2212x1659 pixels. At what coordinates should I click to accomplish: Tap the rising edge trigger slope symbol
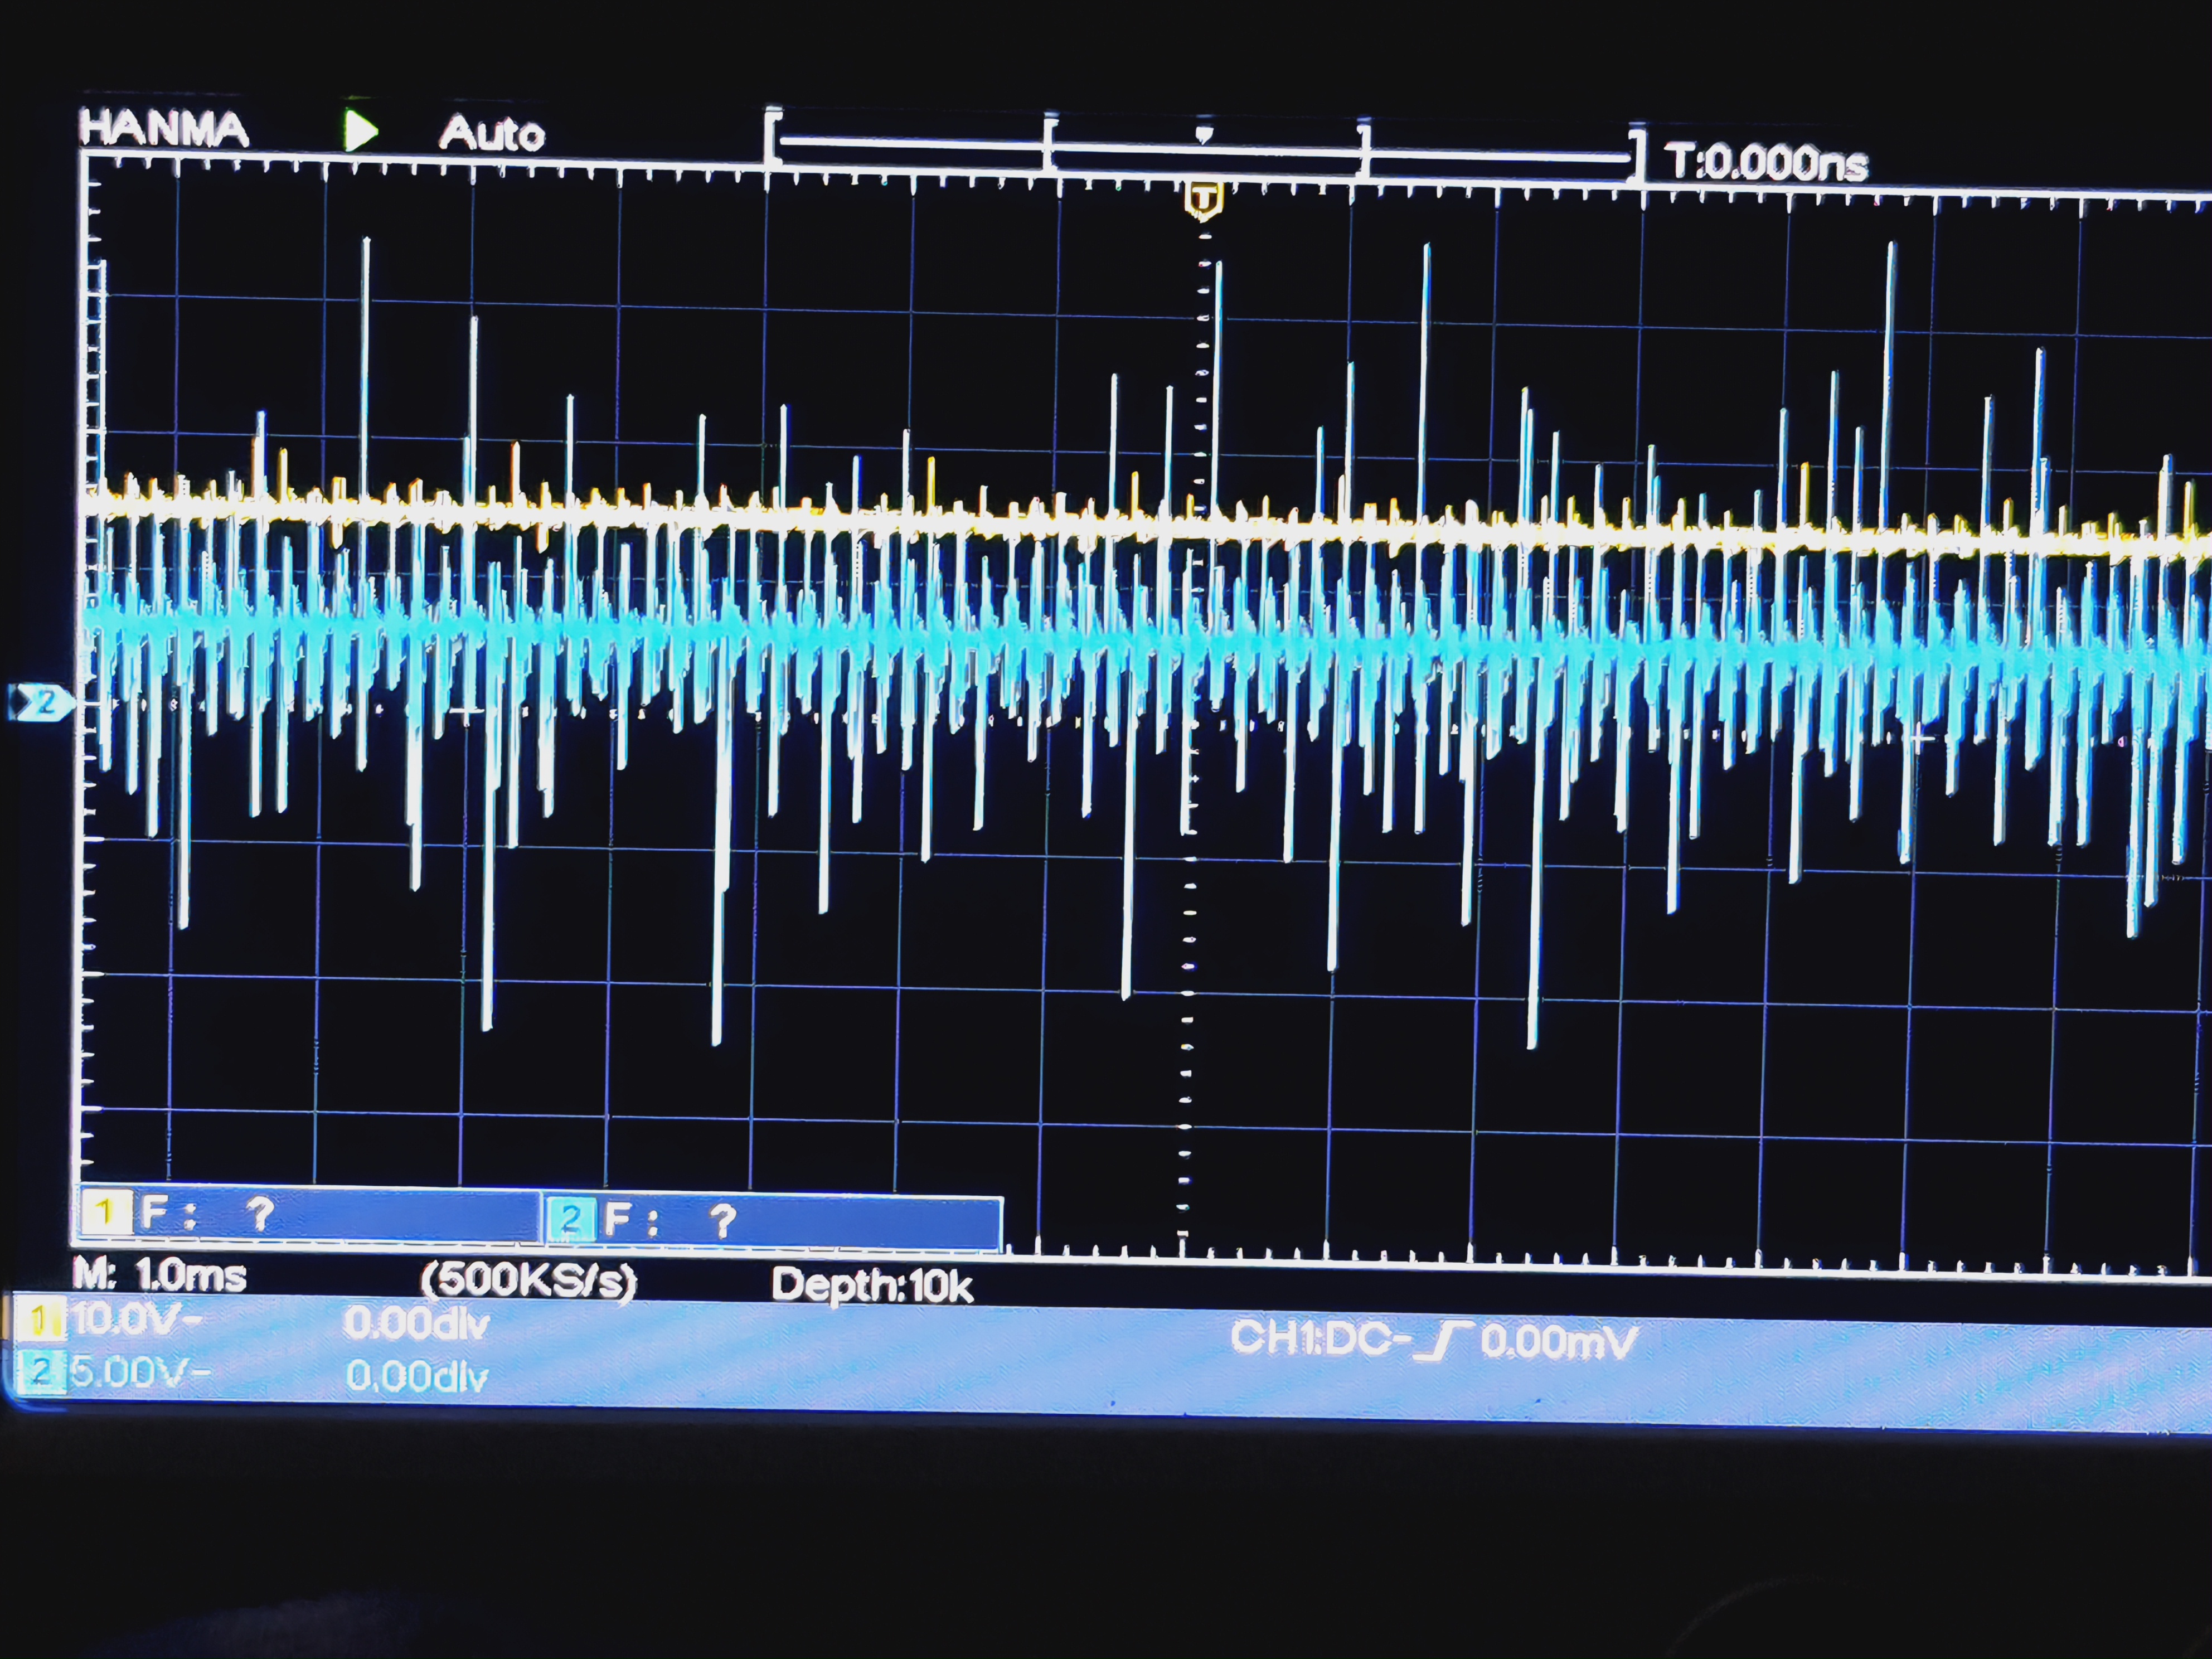(x=1444, y=1341)
